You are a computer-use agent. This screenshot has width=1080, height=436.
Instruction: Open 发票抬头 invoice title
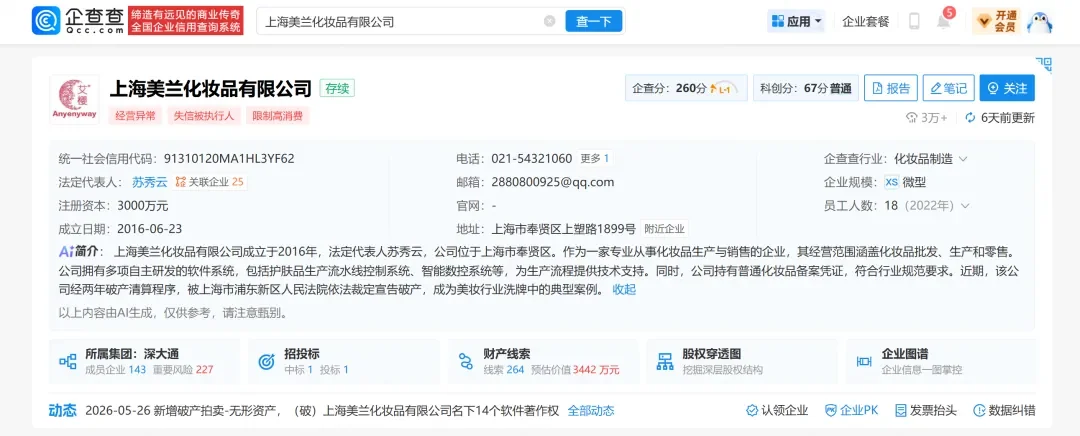(x=926, y=411)
